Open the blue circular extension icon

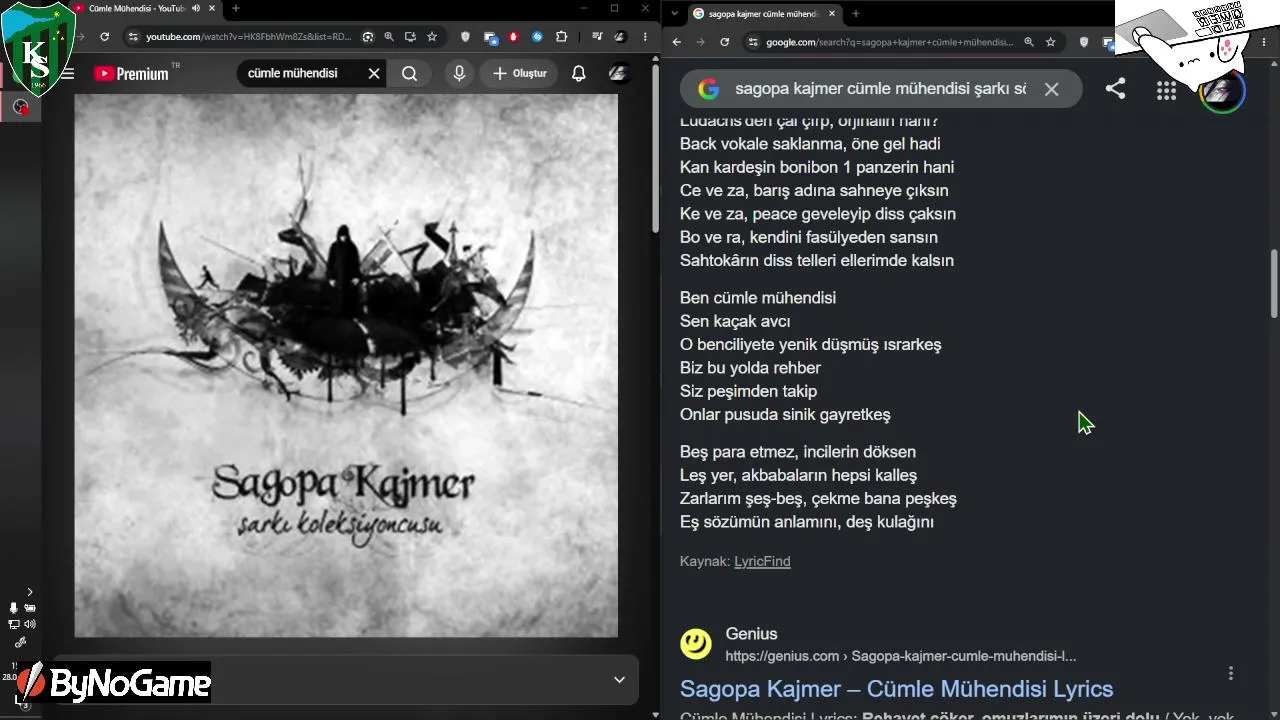click(x=537, y=37)
